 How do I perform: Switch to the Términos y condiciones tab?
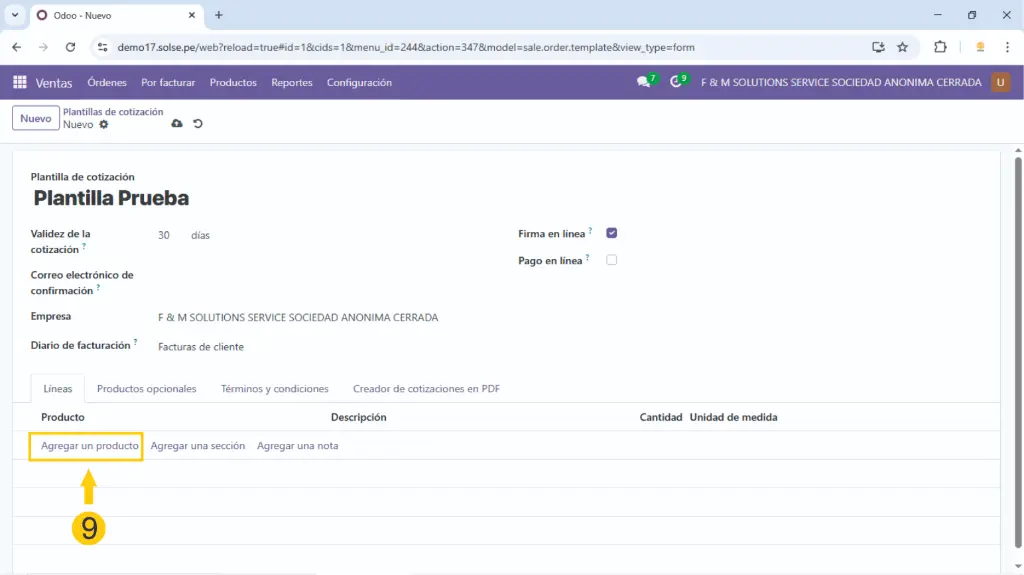tap(274, 389)
